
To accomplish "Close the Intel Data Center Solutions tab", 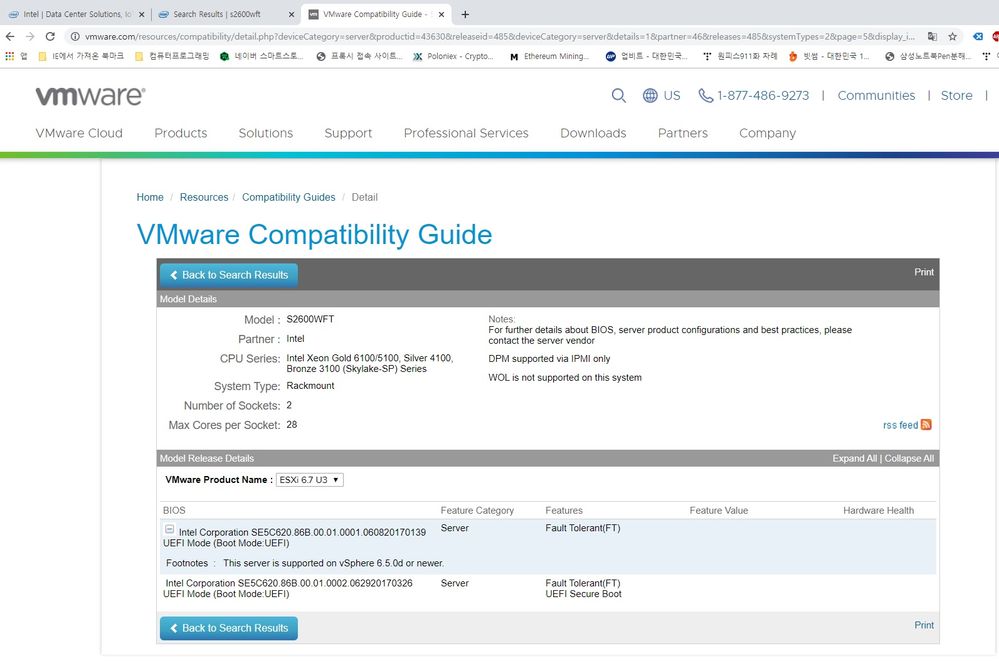I will (x=141, y=14).
